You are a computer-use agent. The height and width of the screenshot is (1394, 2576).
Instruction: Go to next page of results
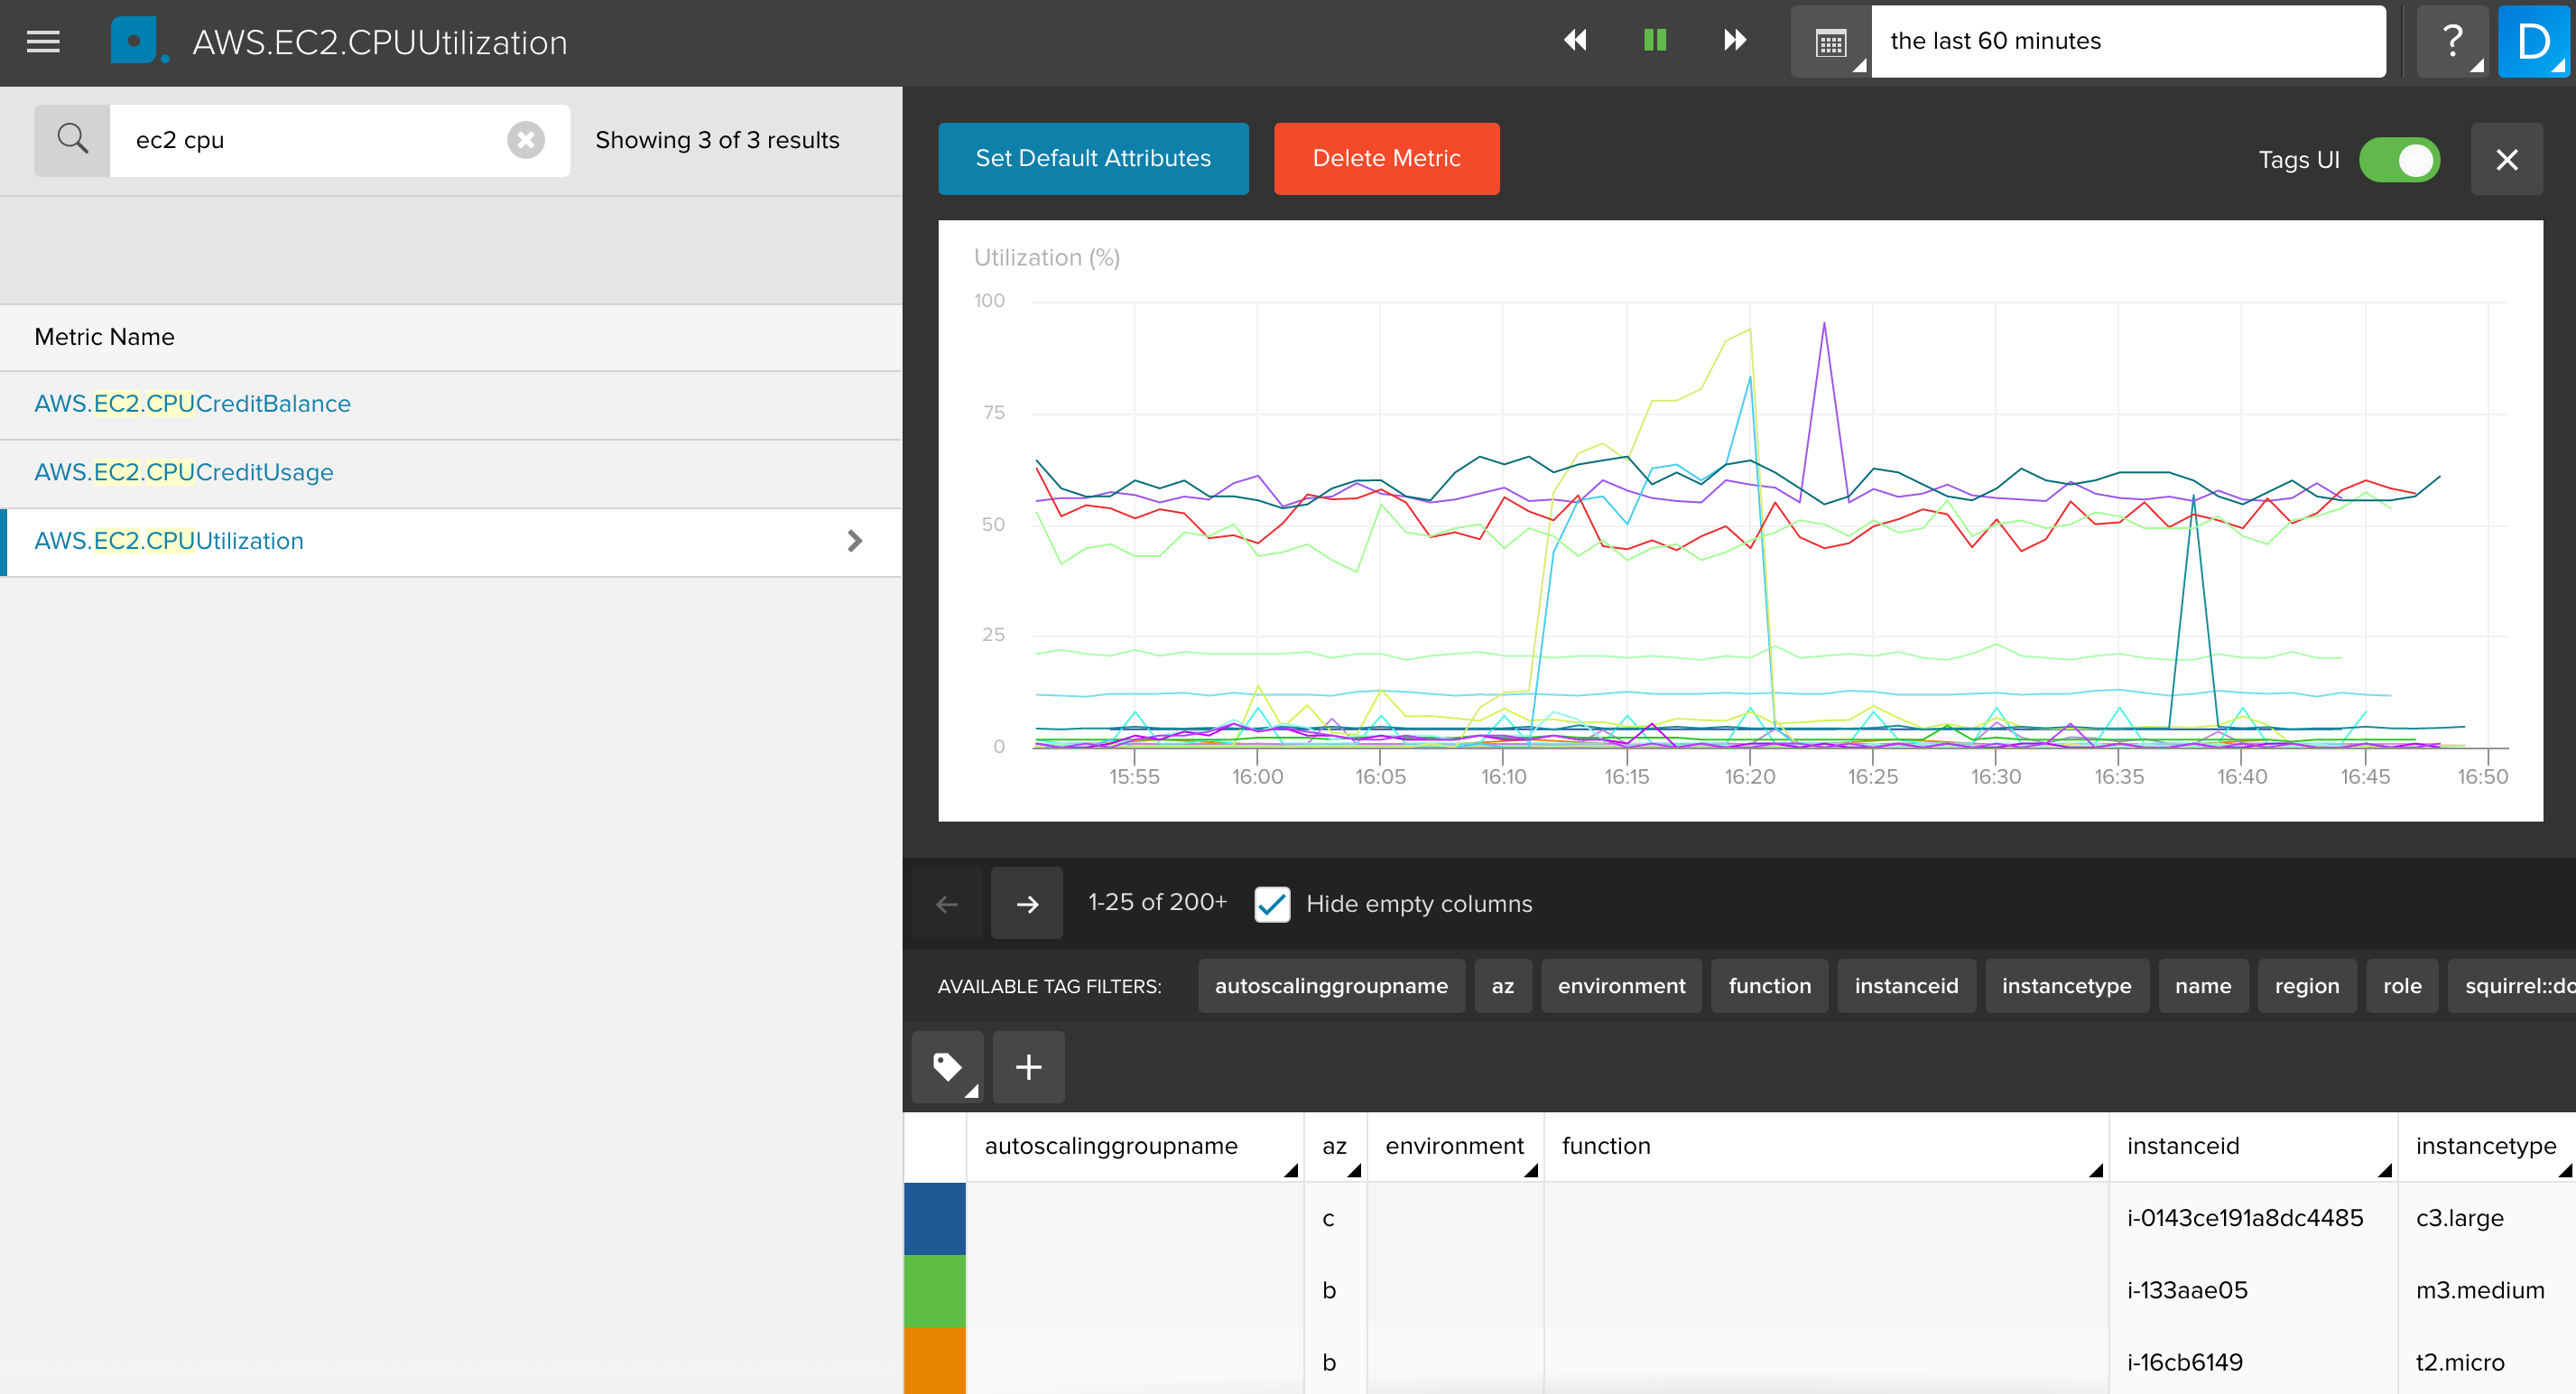click(1027, 903)
